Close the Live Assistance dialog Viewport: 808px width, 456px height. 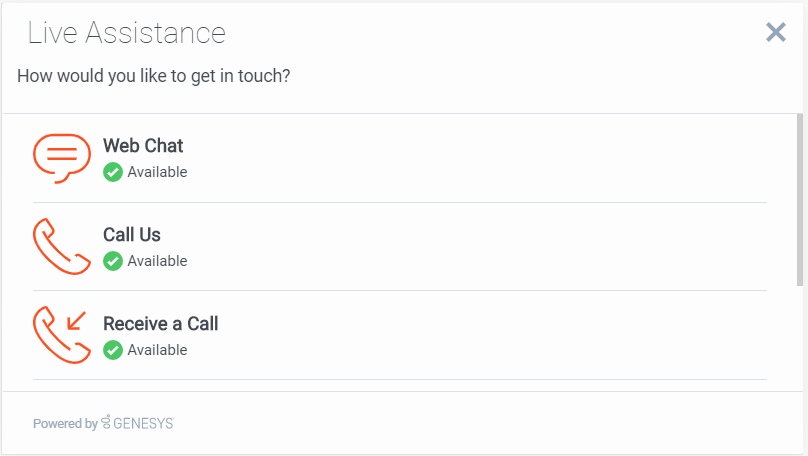tap(775, 33)
